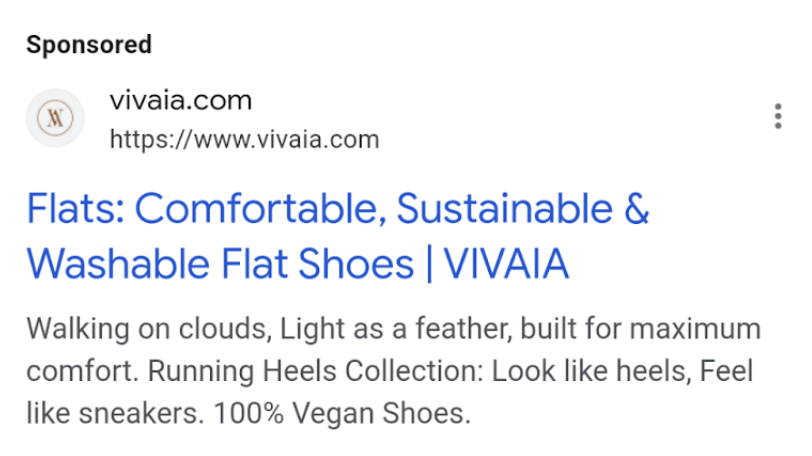Click the vivaia.com site name
This screenshot has width=812, height=456.
point(180,101)
